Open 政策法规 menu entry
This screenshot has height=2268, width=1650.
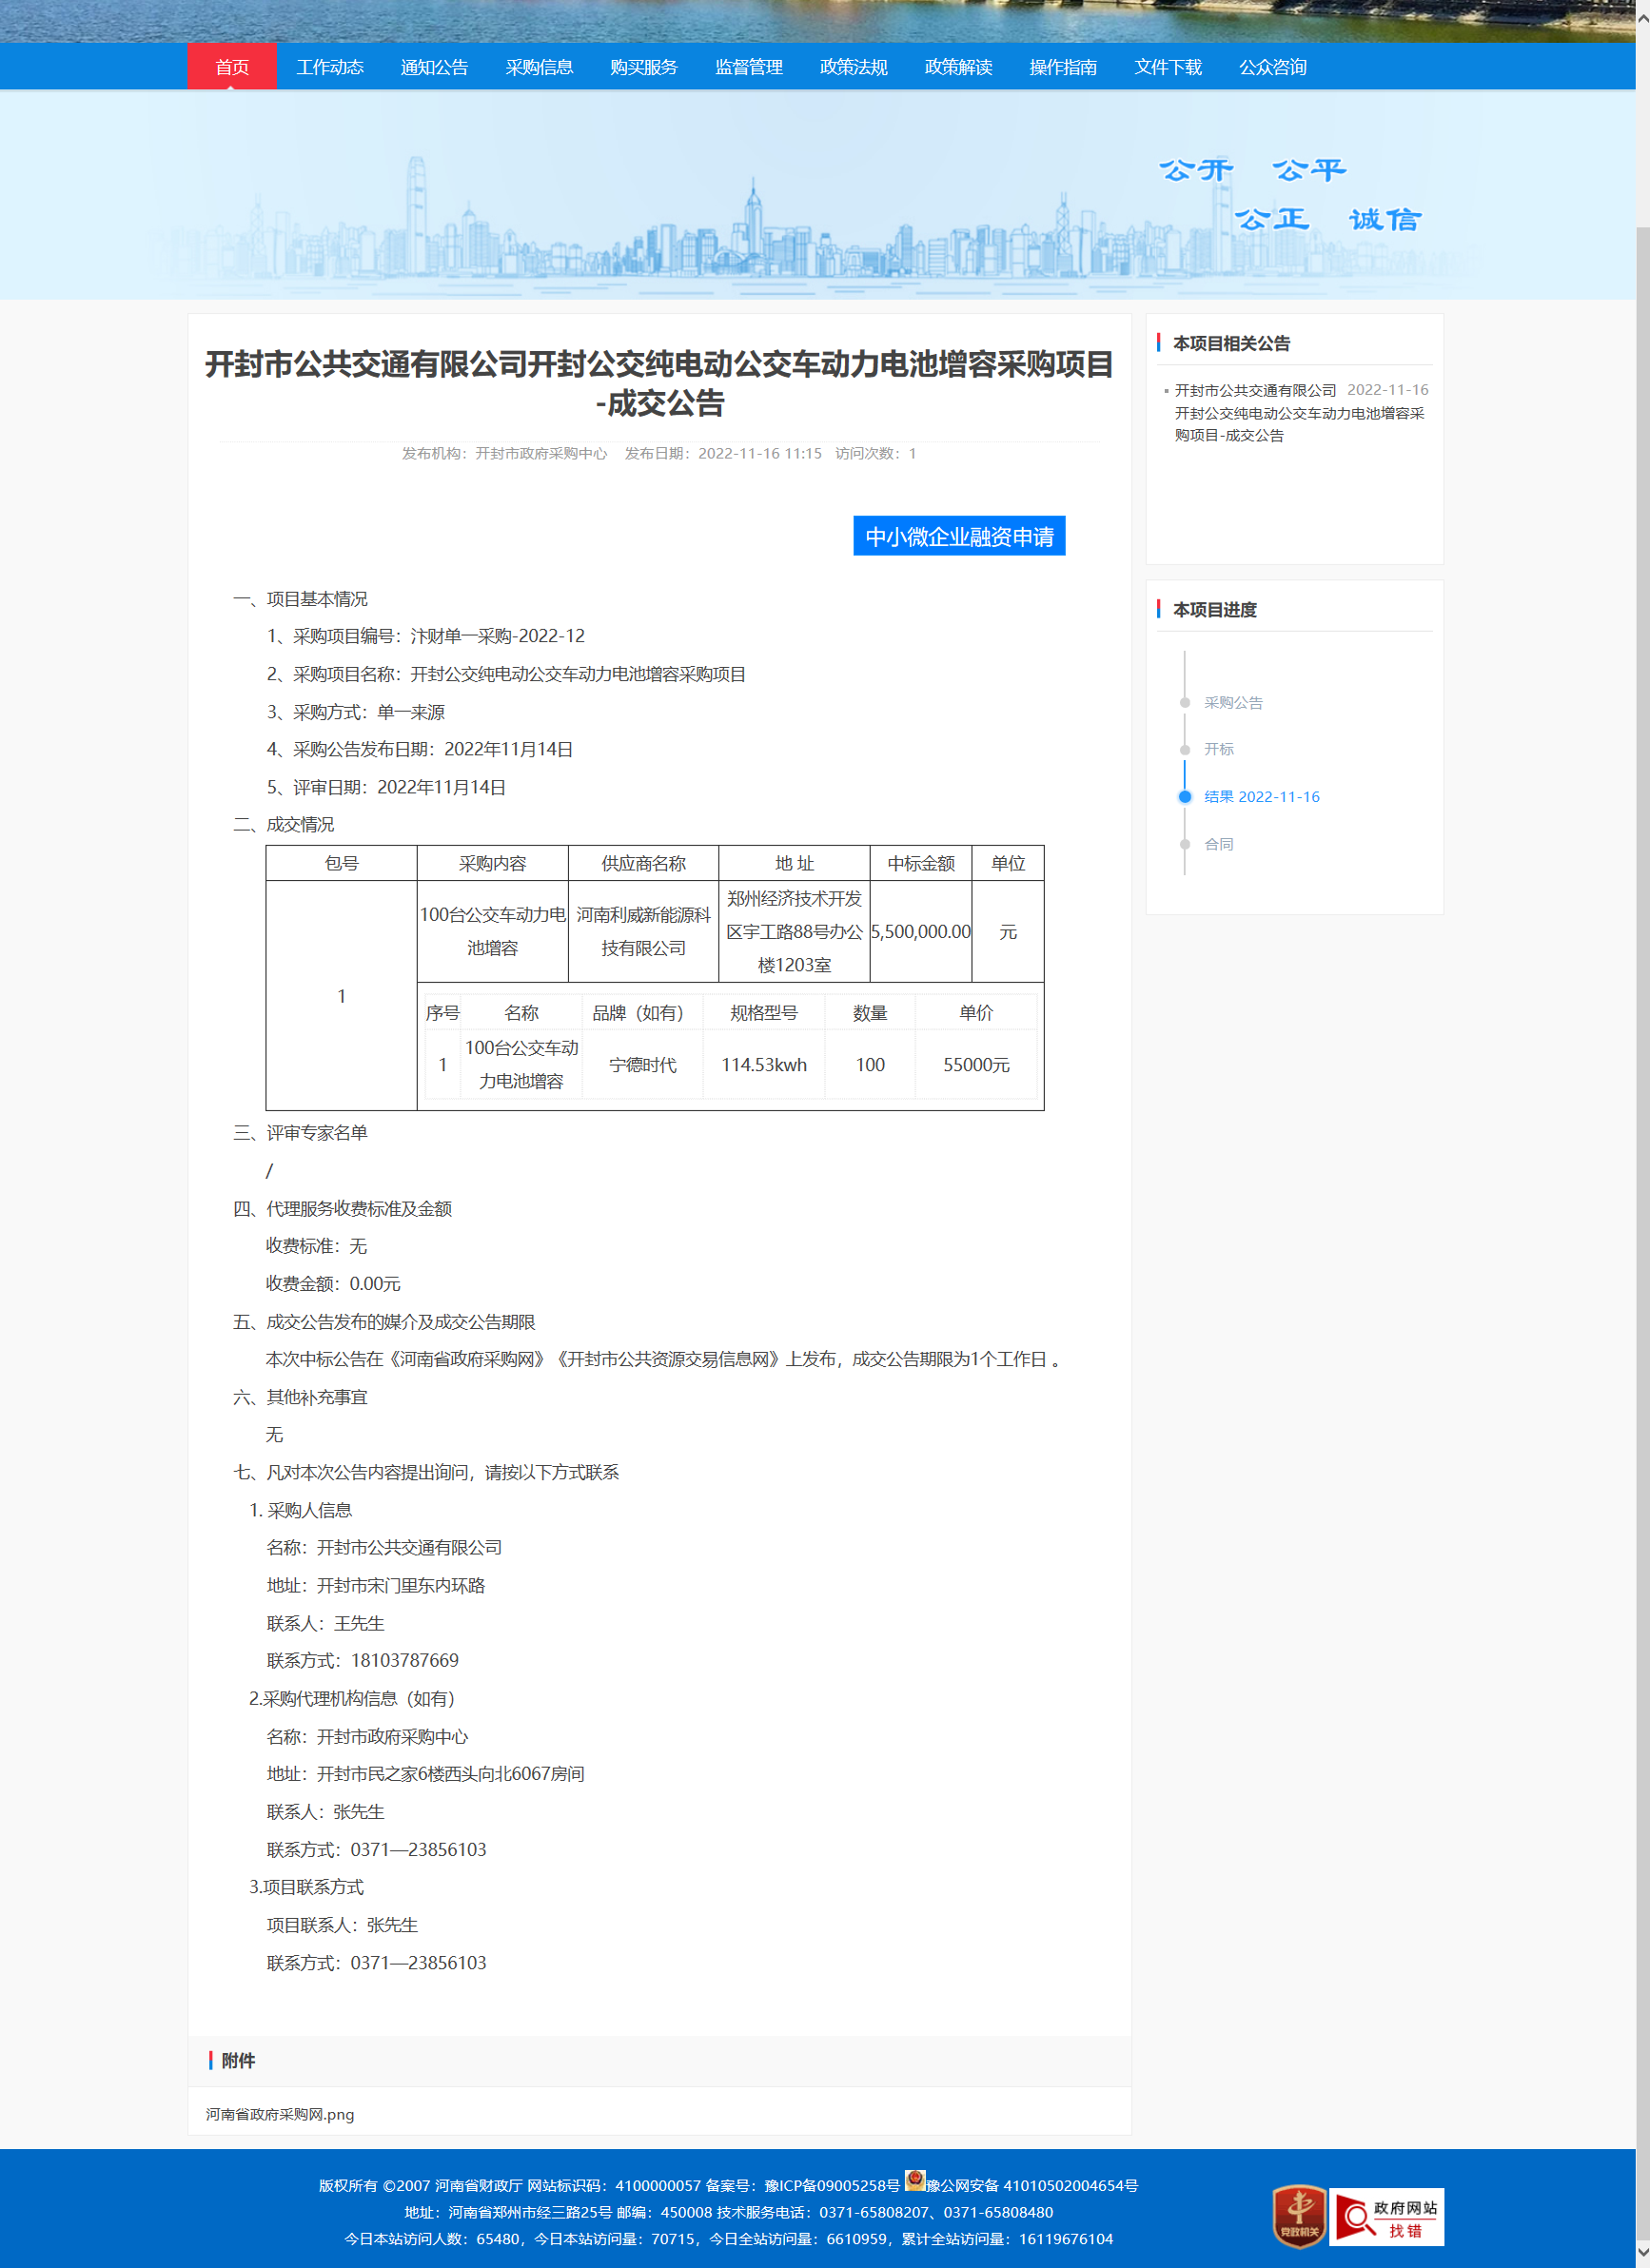(x=854, y=67)
